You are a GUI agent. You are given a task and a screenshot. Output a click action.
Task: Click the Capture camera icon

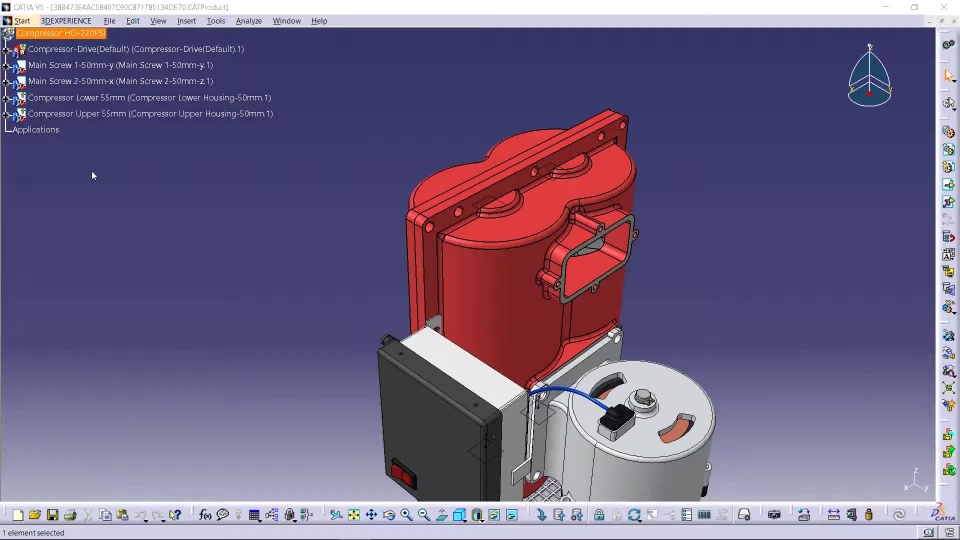point(774,515)
